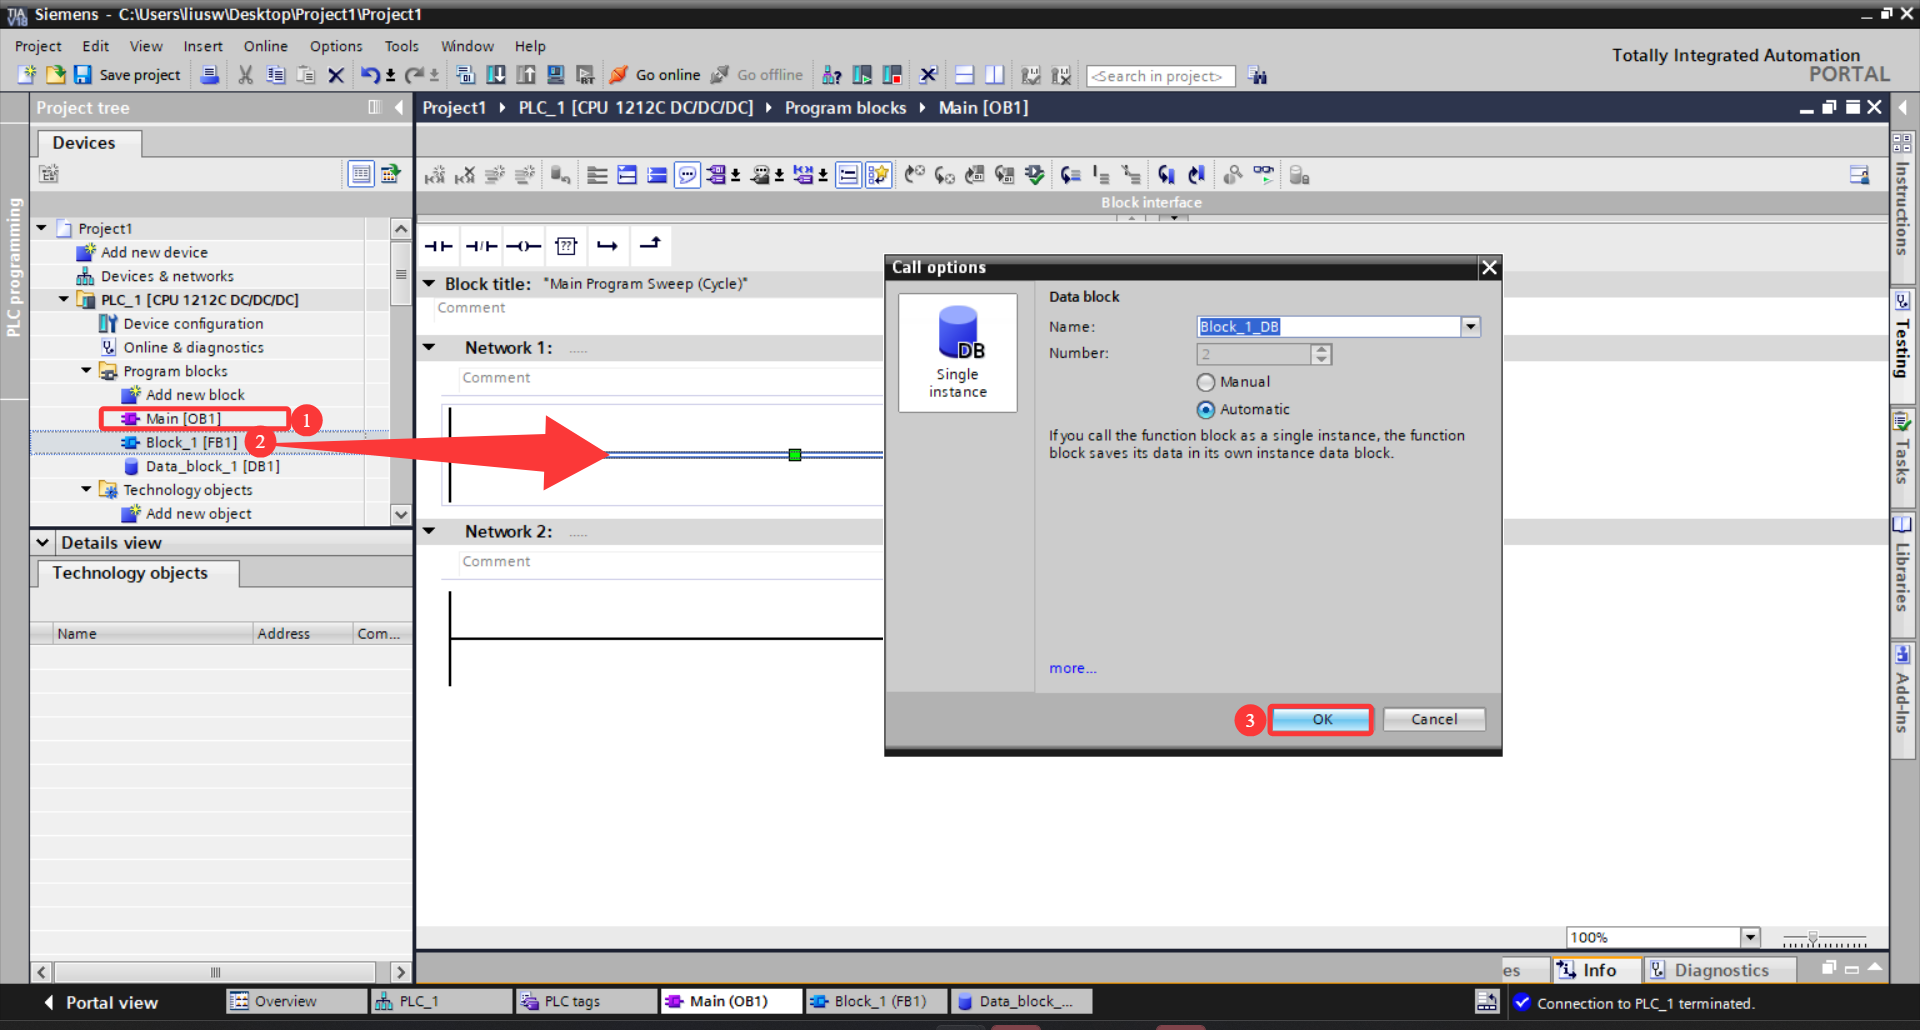
Task: Click Save project in the toolbar
Action: (x=127, y=75)
